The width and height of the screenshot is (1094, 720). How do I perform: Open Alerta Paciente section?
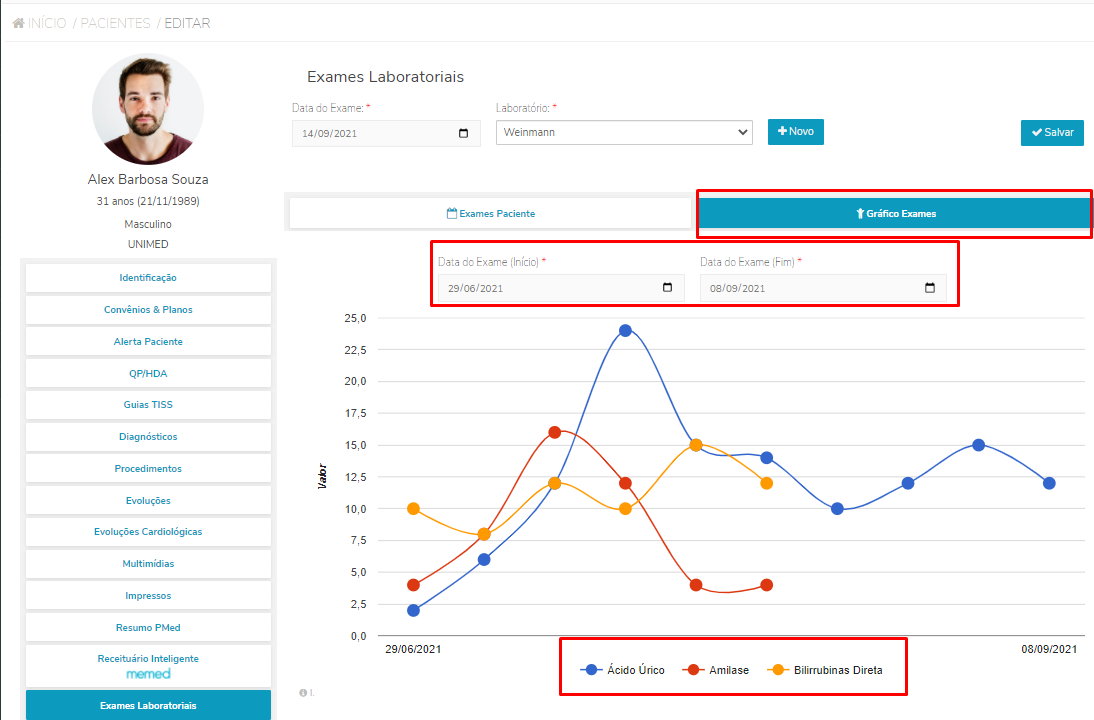click(148, 342)
